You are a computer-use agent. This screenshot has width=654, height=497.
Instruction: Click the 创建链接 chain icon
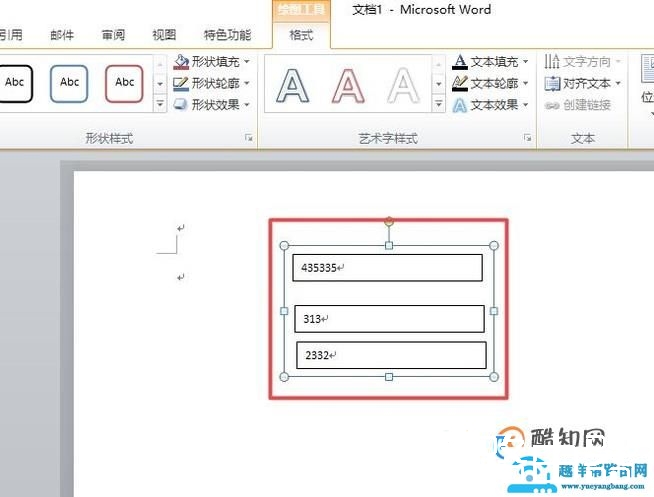point(552,105)
